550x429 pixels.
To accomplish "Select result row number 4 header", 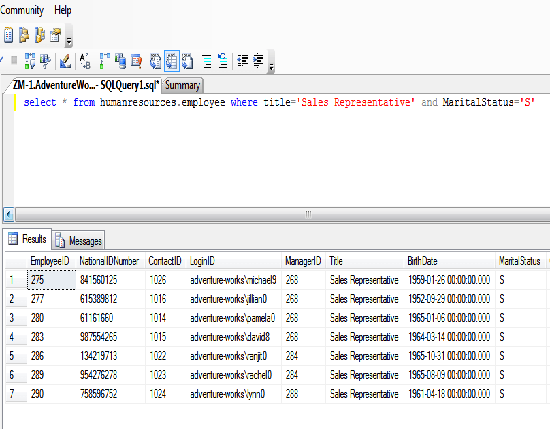I will tap(16, 337).
